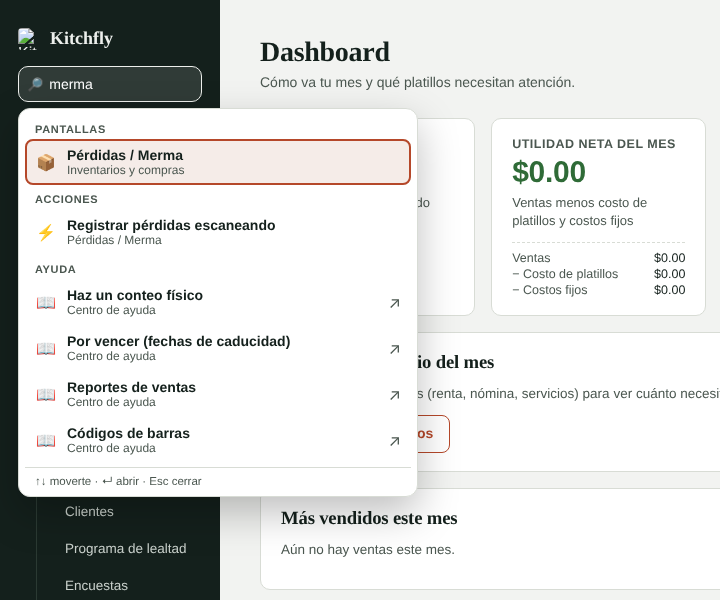Open the Pérdidas / Merma screen result
The image size is (720, 600).
pyautogui.click(x=218, y=162)
